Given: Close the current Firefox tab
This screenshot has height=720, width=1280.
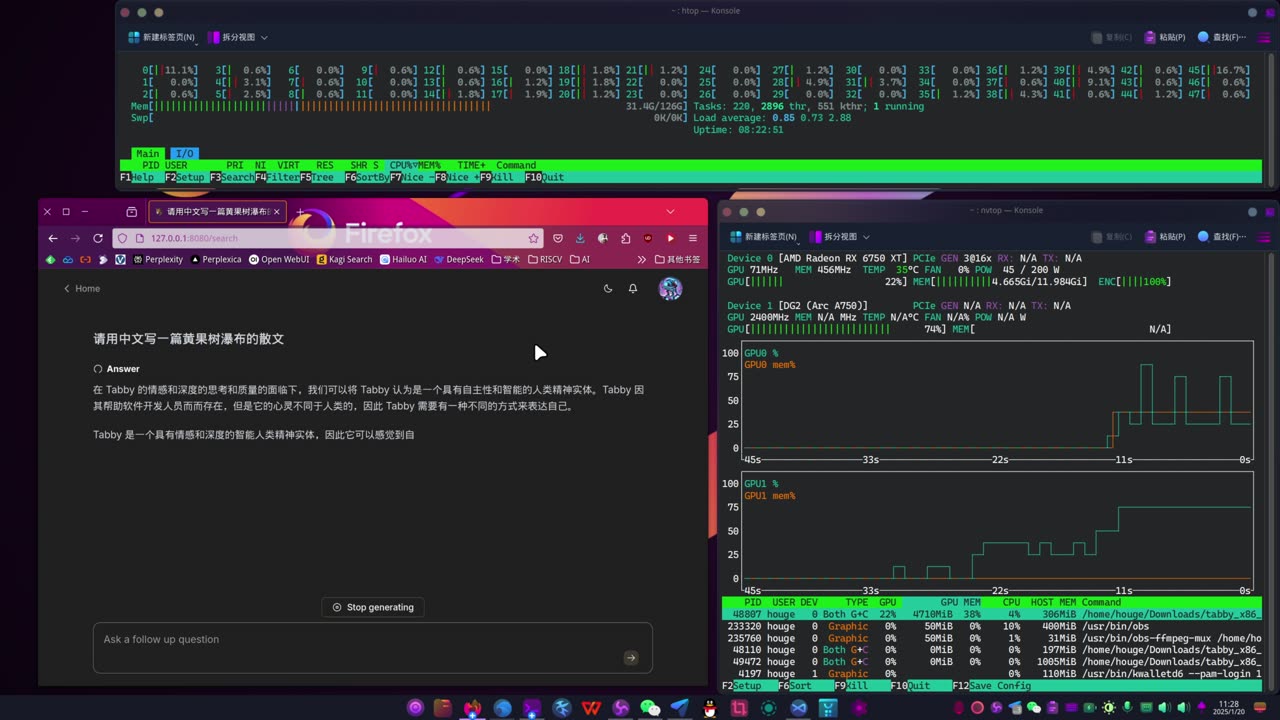Looking at the screenshot, I should click(x=277, y=212).
